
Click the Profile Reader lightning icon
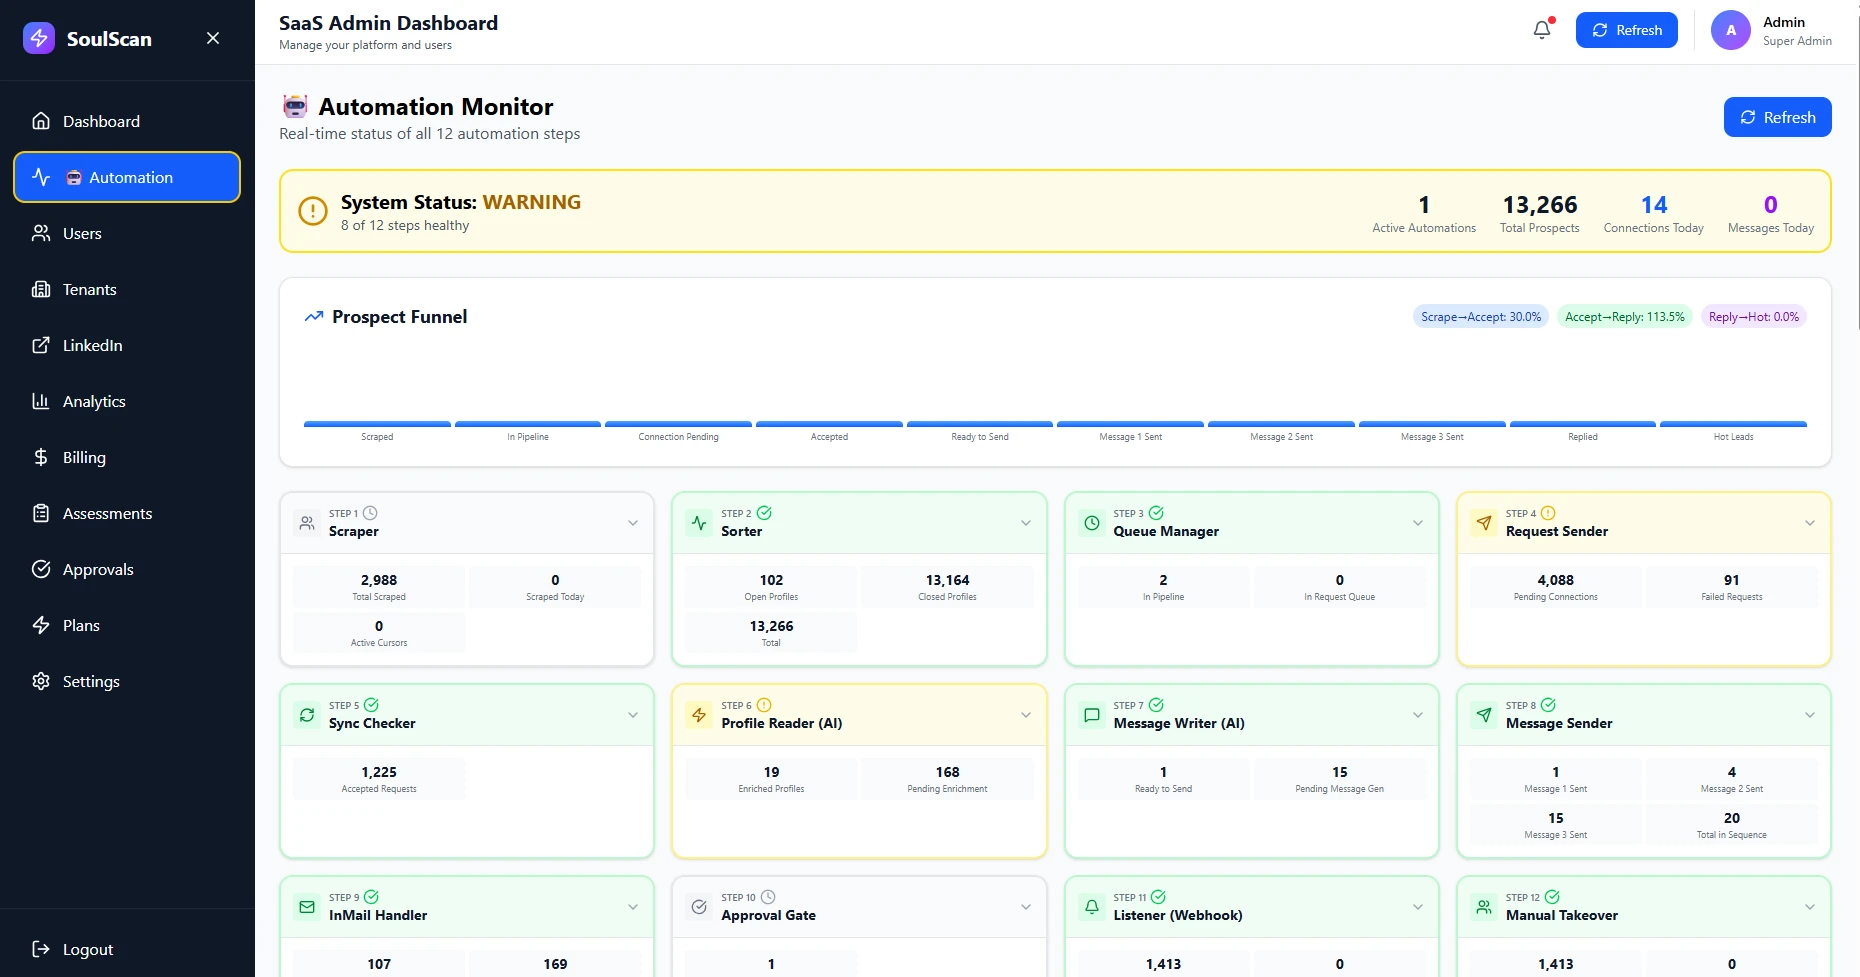pyautogui.click(x=699, y=714)
